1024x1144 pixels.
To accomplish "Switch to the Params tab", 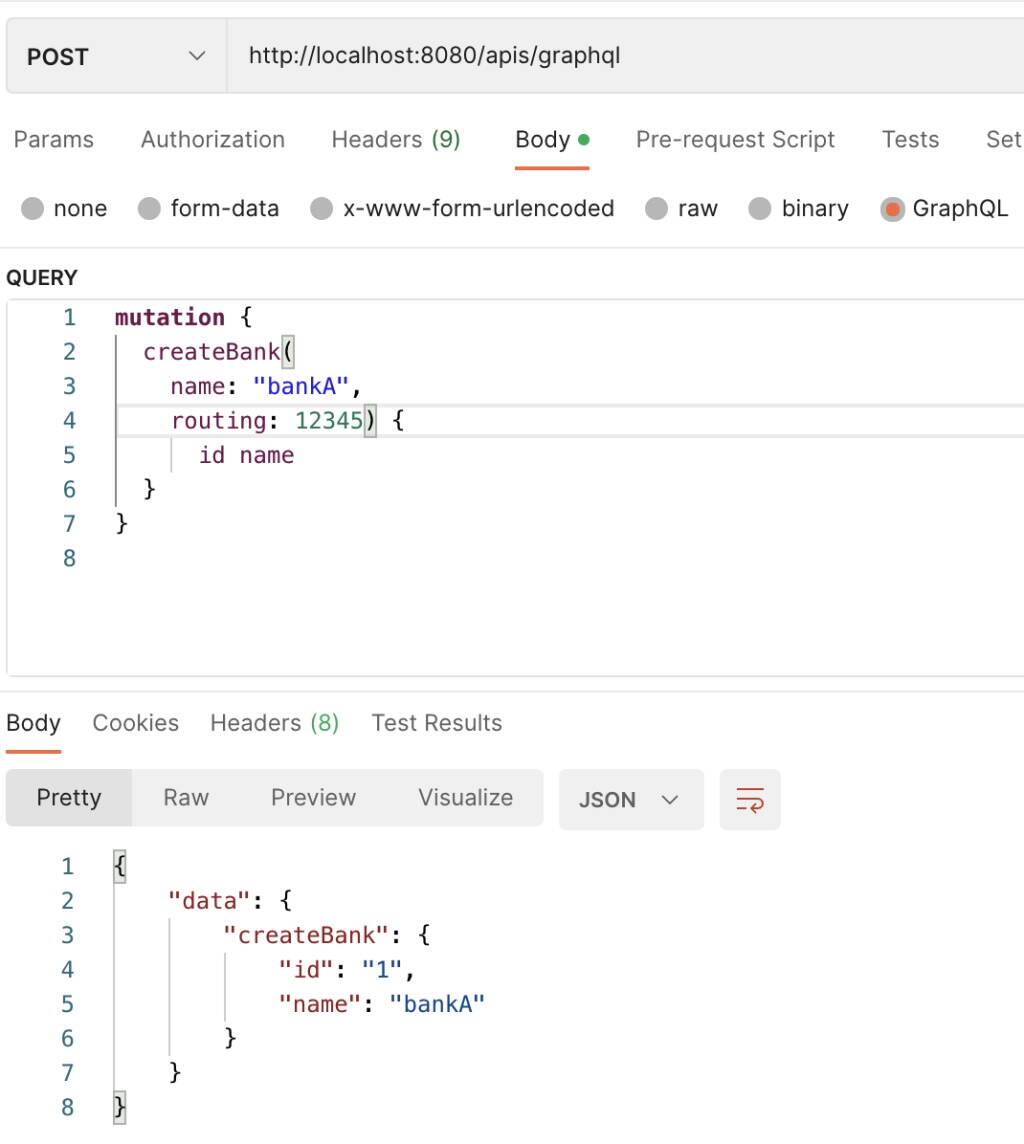I will pos(53,139).
